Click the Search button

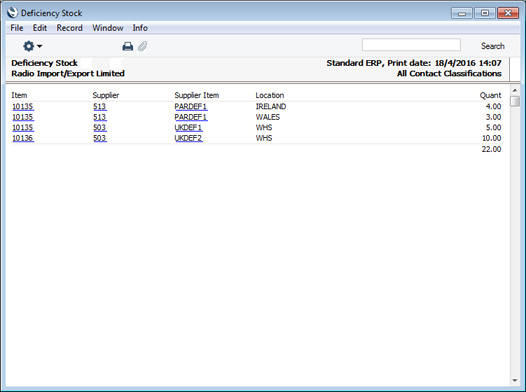(x=492, y=46)
